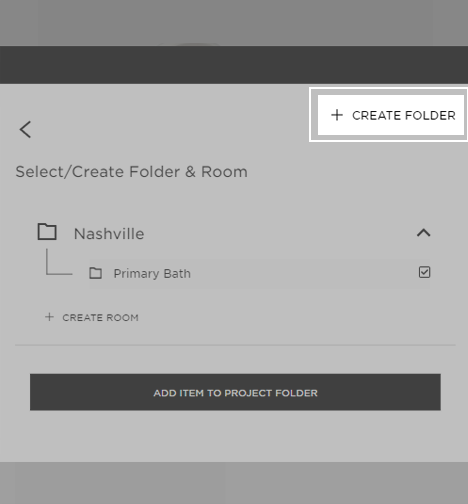Go back with the left arrow icon

click(x=25, y=129)
